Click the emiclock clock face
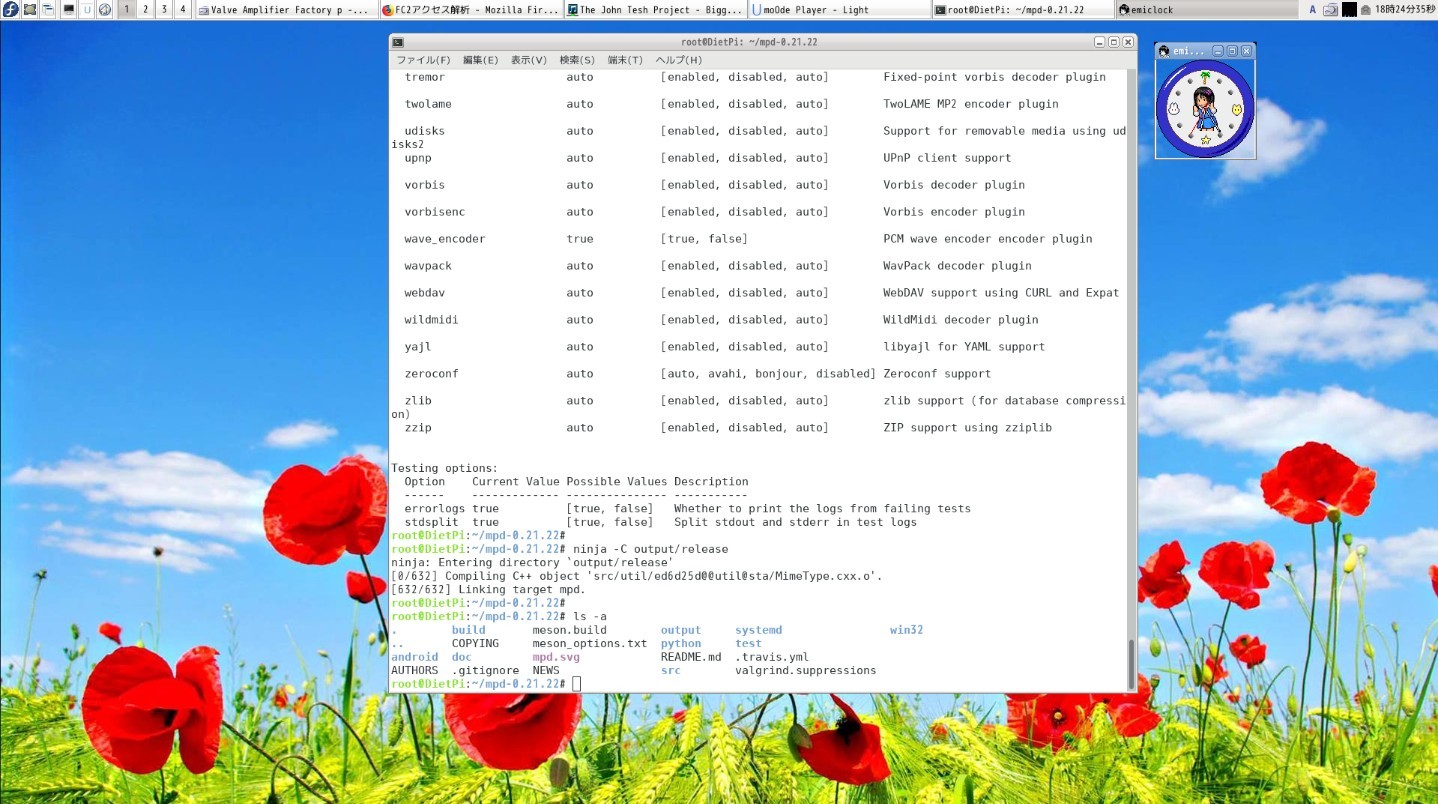 (x=1205, y=106)
